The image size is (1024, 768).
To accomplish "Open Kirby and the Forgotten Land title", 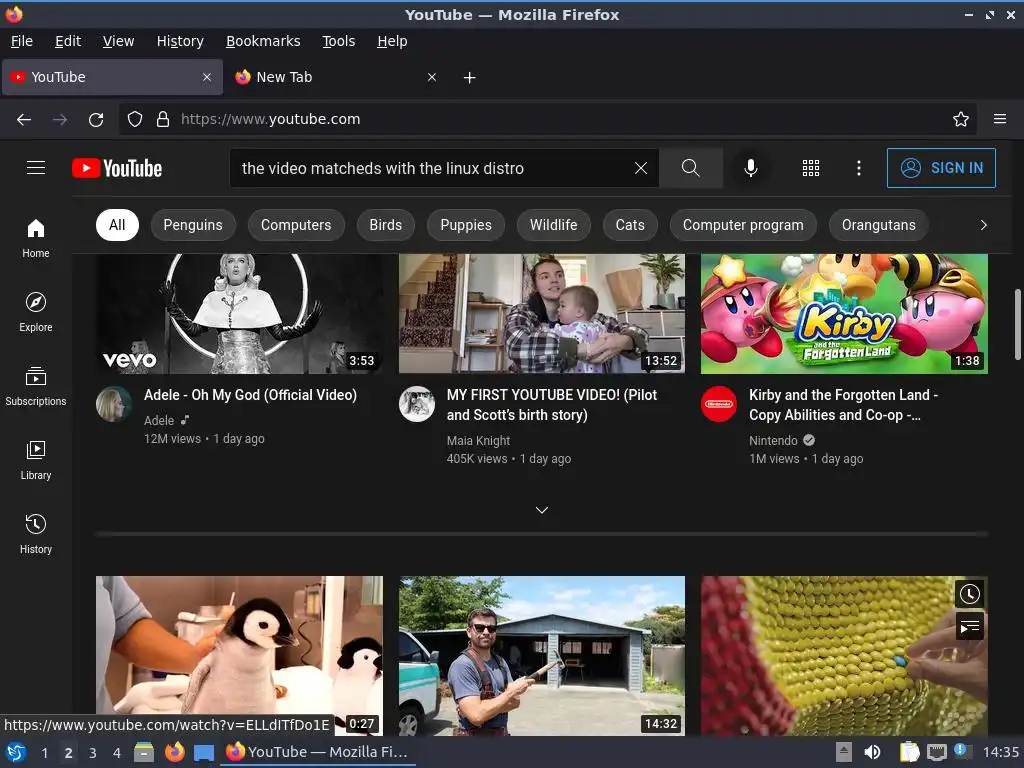I will point(843,405).
